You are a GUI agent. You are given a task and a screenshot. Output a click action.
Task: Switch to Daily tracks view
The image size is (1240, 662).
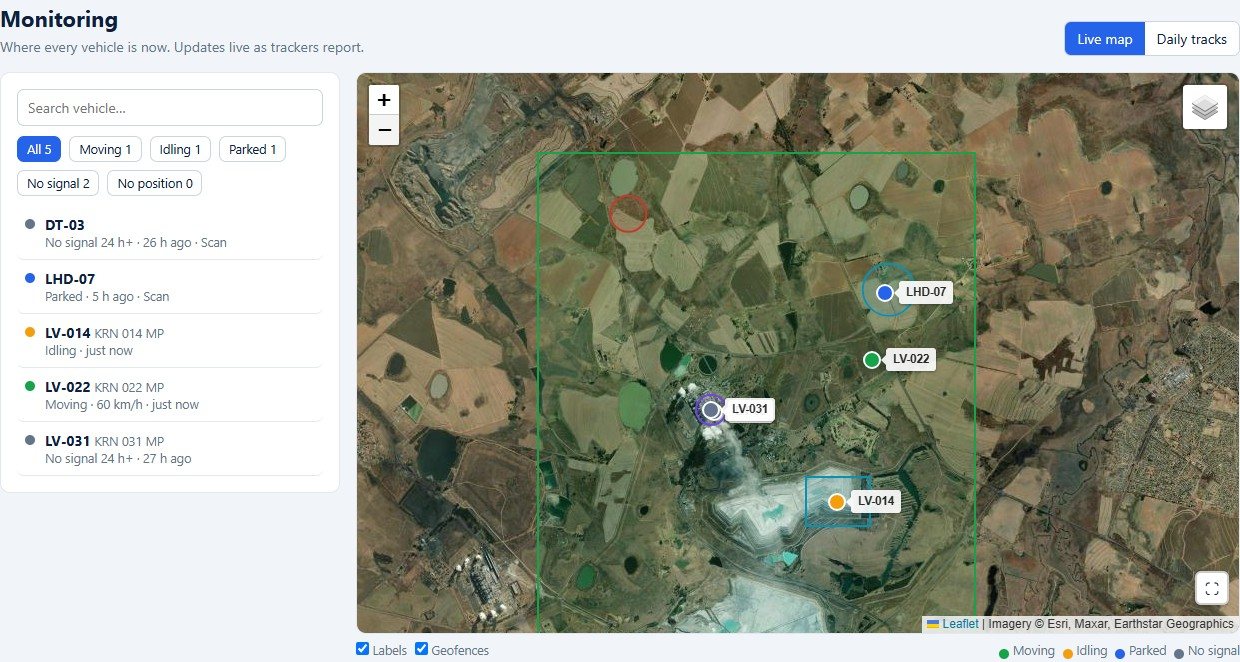[x=1192, y=39]
